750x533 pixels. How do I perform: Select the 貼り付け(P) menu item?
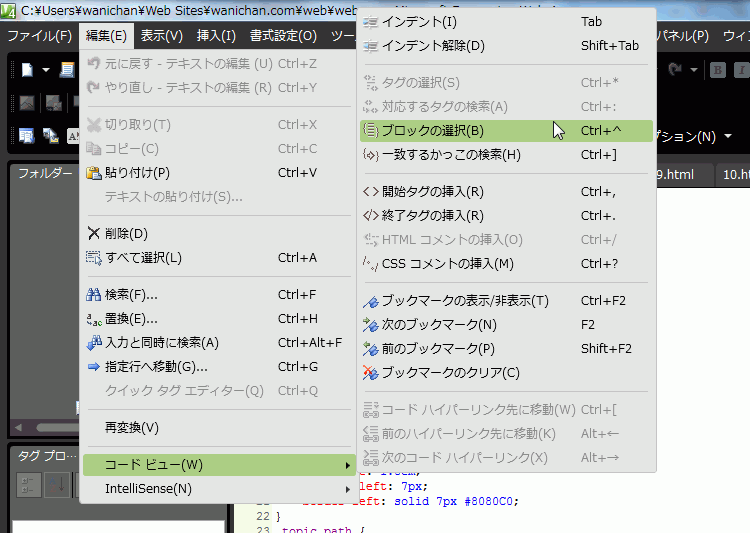coord(219,173)
